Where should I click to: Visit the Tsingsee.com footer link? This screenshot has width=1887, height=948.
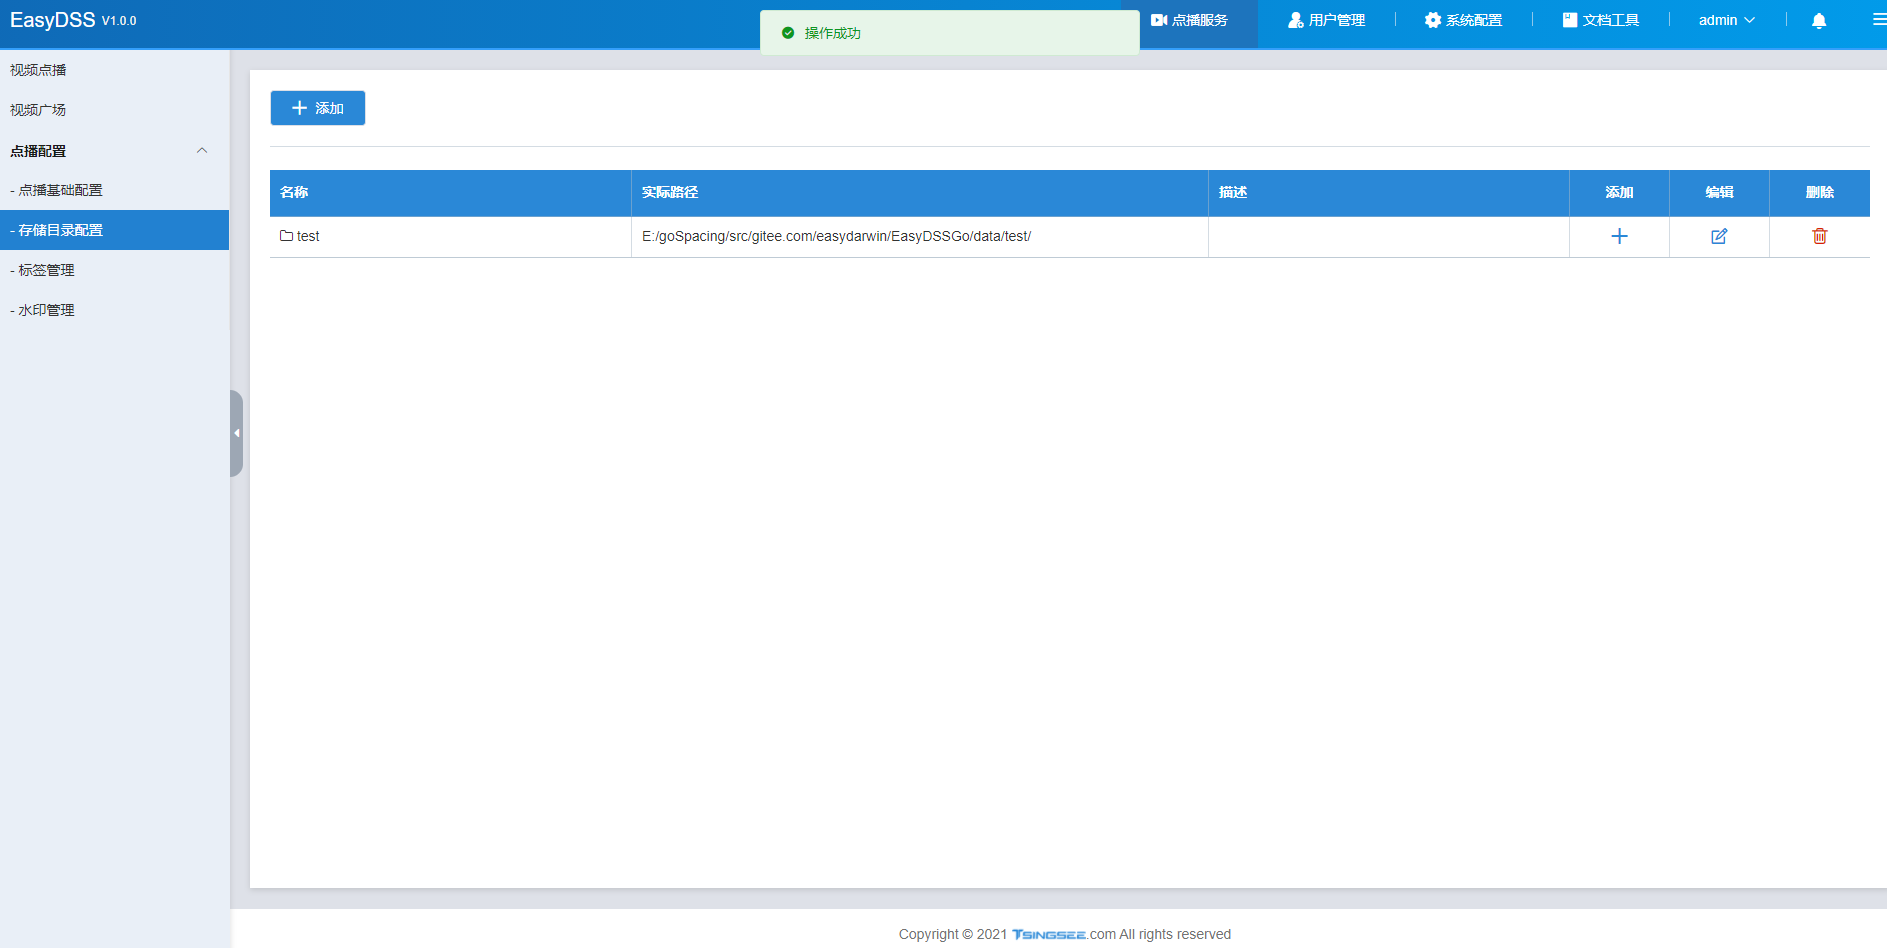tap(1064, 934)
